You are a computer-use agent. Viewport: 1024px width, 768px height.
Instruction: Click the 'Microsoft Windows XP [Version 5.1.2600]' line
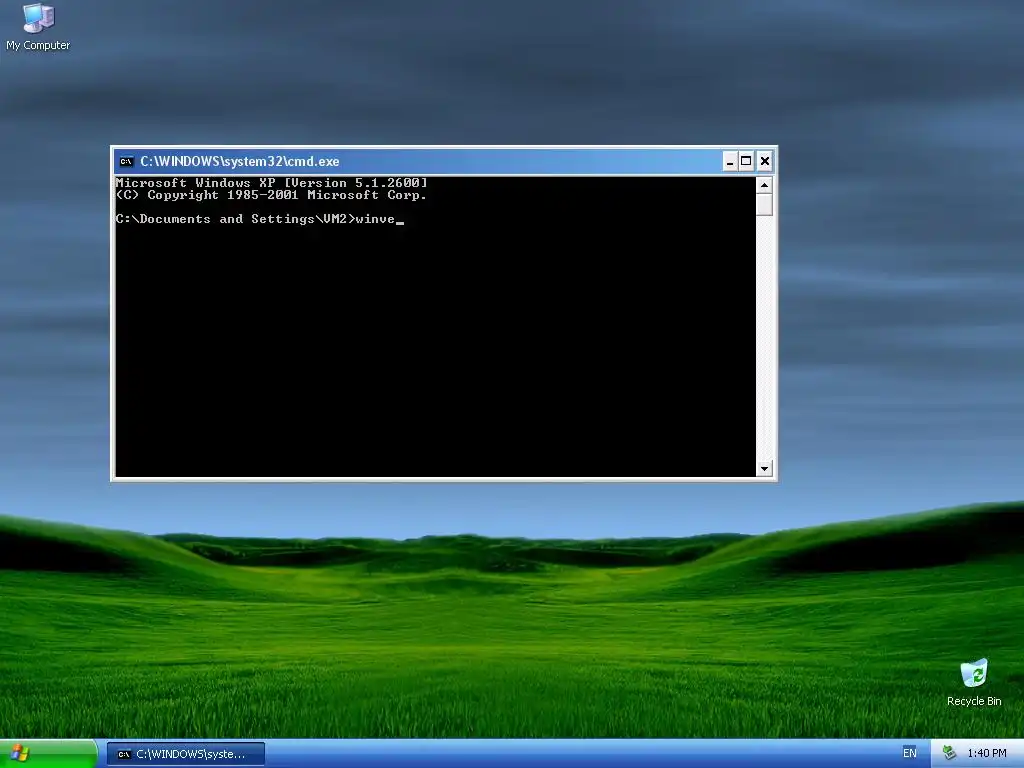click(272, 182)
